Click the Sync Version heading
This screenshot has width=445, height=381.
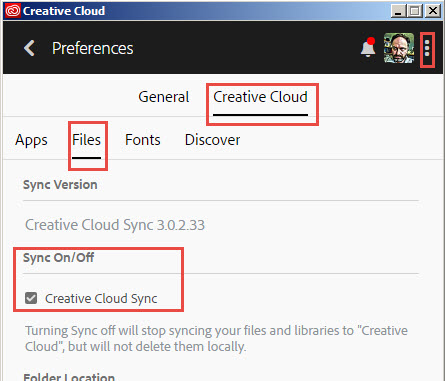point(60,185)
